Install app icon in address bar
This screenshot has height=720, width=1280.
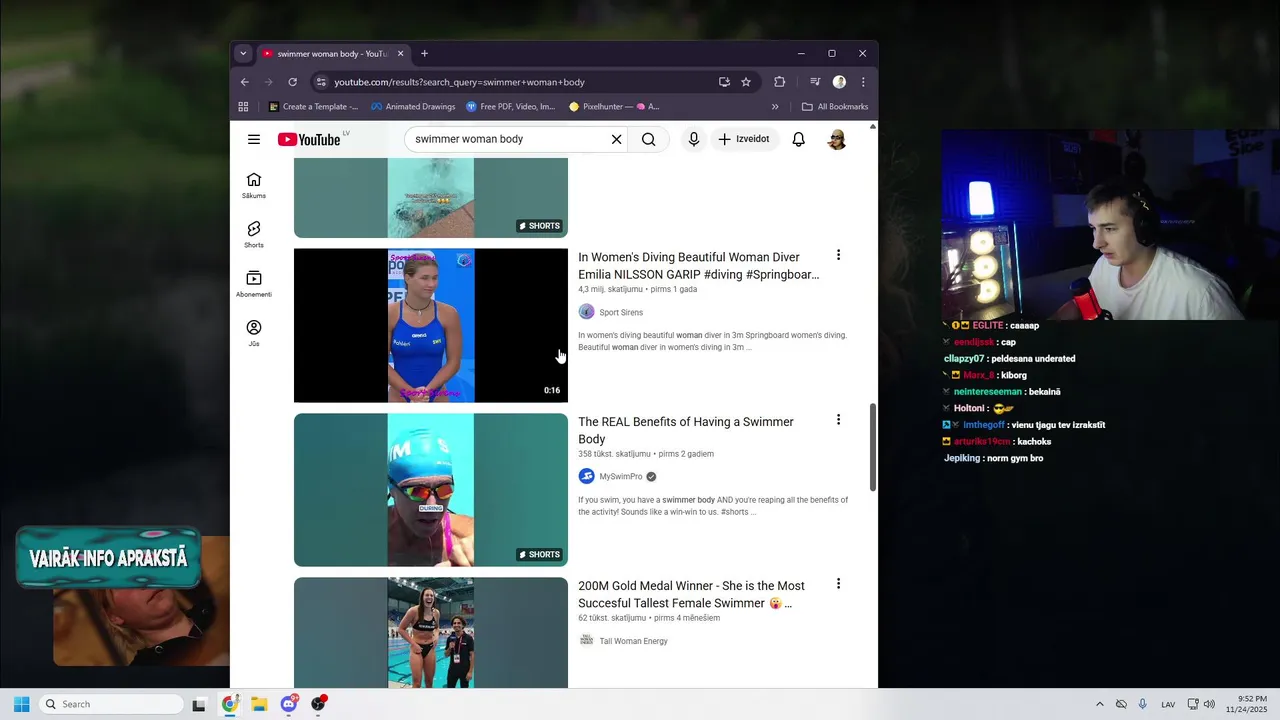tap(724, 82)
